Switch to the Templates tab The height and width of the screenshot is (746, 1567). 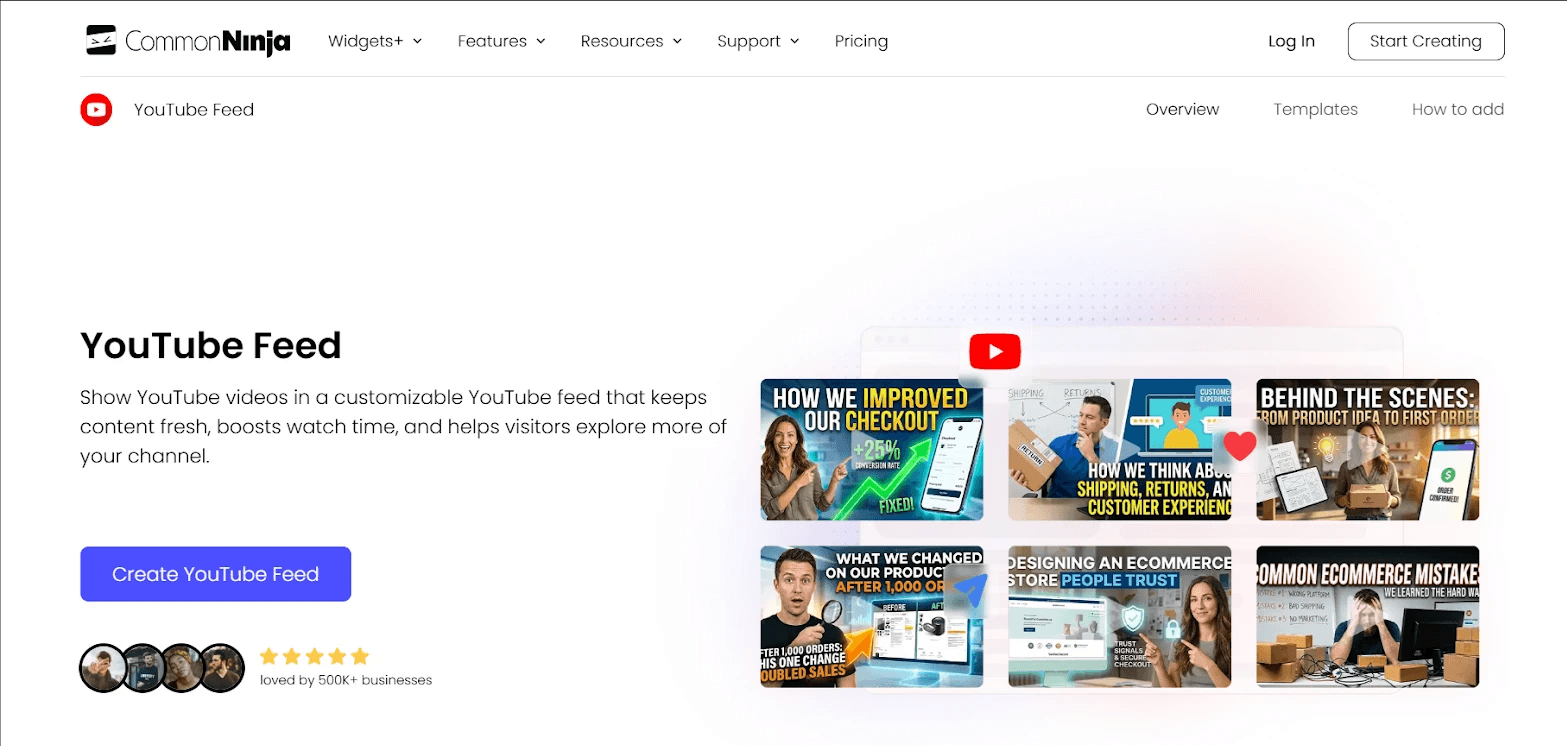click(x=1315, y=109)
